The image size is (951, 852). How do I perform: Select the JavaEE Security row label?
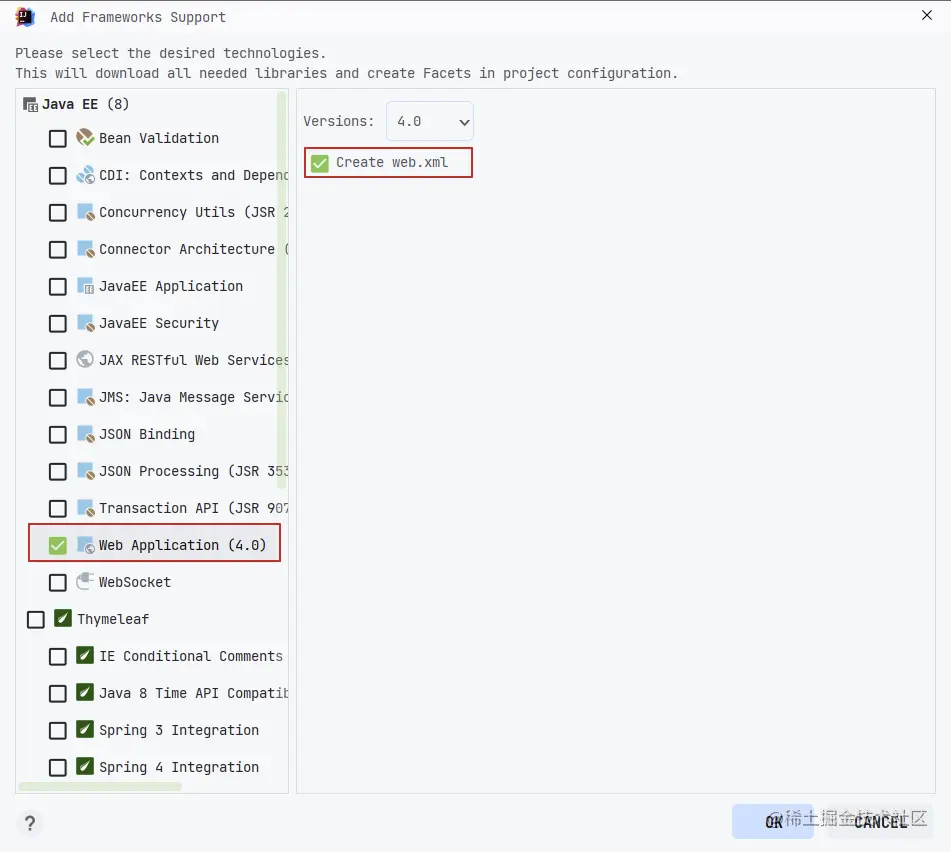[x=159, y=323]
